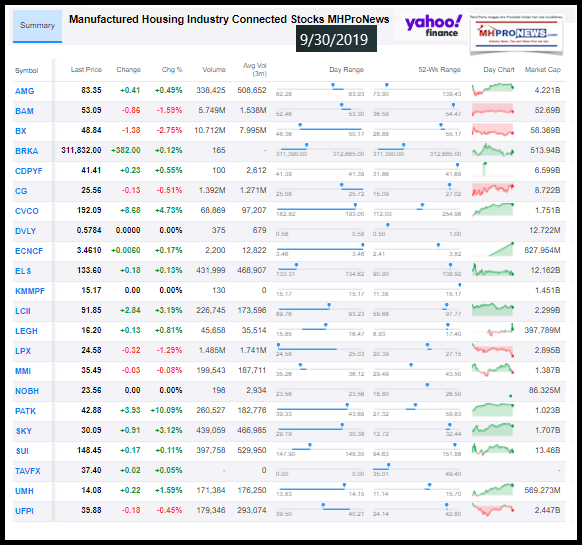This screenshot has width=582, height=545.
Task: Open the ELS day chart thumbnail
Action: coord(493,270)
